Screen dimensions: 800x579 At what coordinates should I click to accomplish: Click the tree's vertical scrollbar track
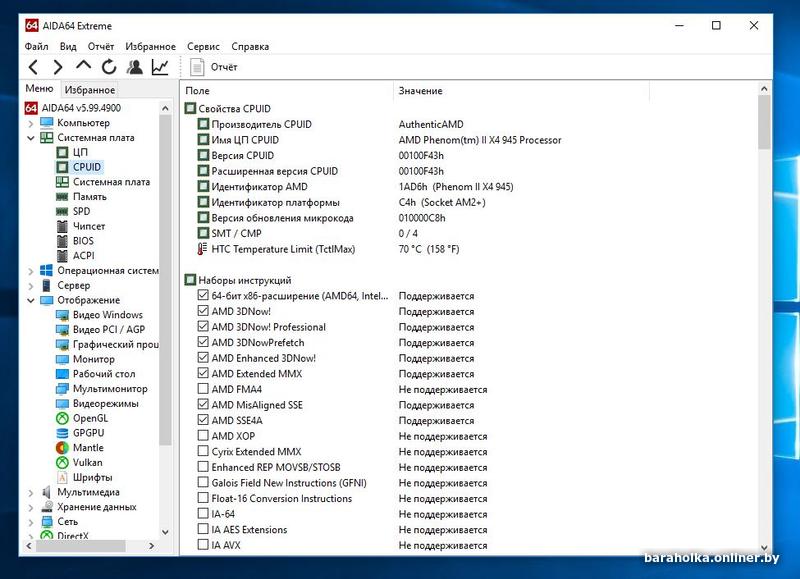pyautogui.click(x=165, y=485)
